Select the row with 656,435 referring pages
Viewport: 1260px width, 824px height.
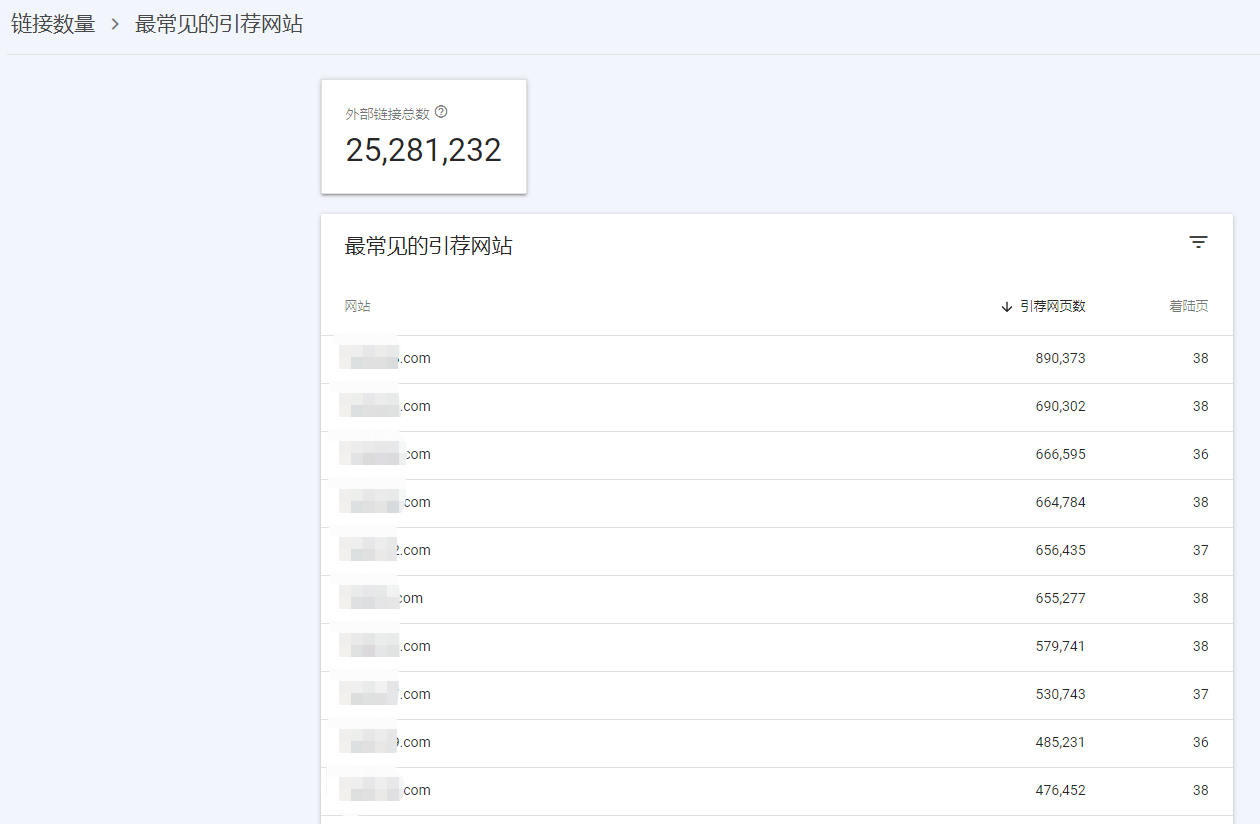[x=776, y=551]
